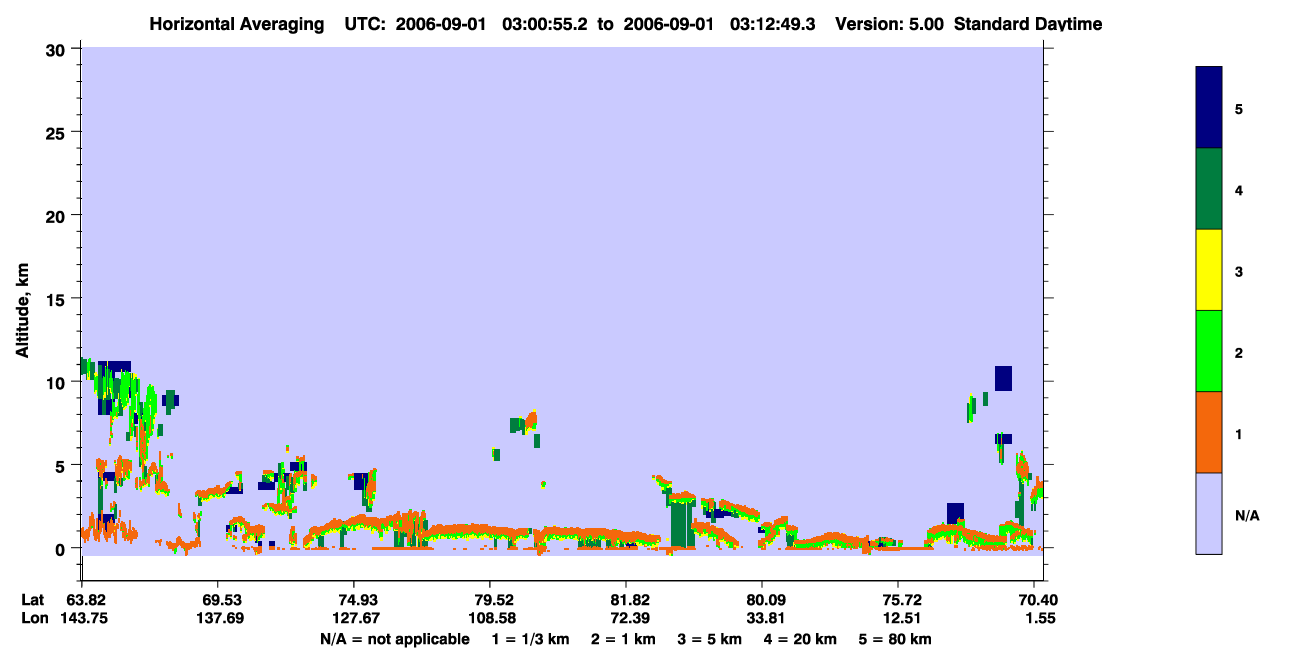Click the 30 tick on altitude axis
Screen dimensions: 1300x667
pyautogui.click(x=60, y=49)
